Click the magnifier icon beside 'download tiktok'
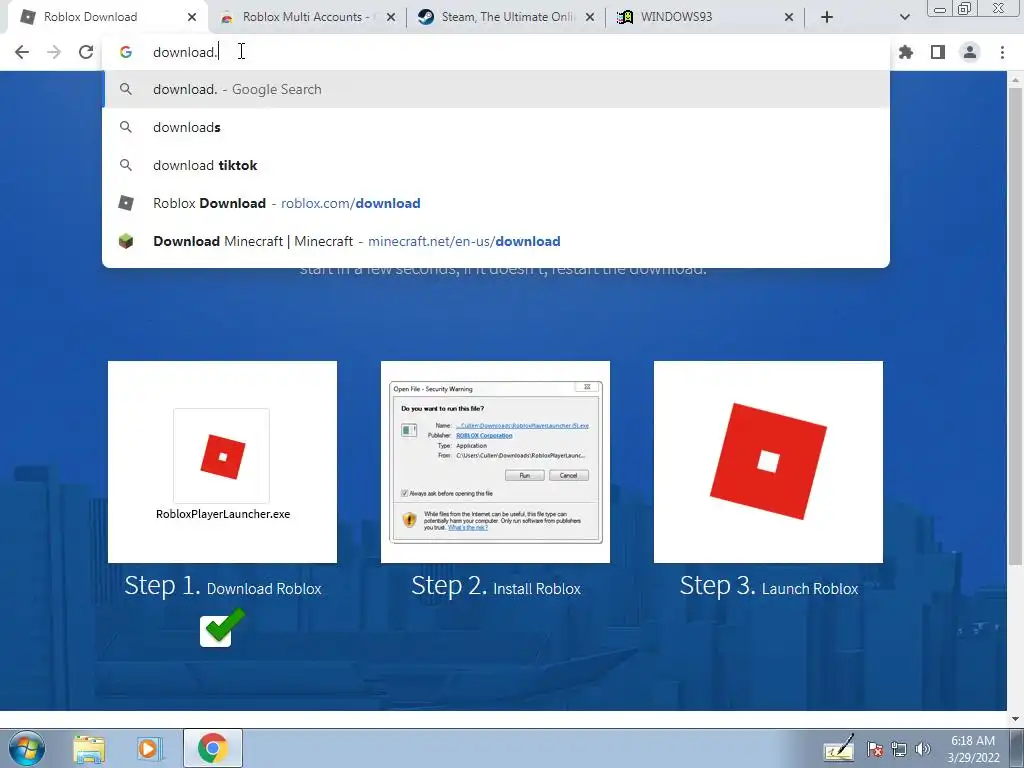This screenshot has width=1024, height=768. pos(126,165)
